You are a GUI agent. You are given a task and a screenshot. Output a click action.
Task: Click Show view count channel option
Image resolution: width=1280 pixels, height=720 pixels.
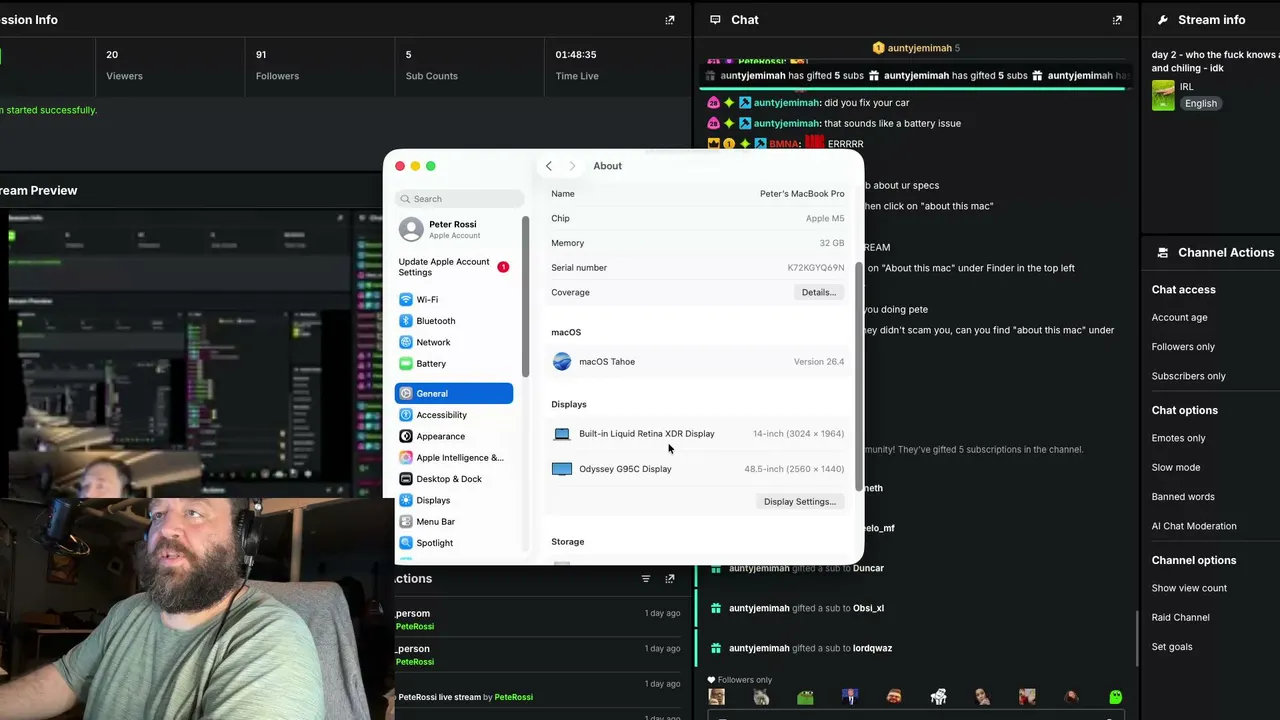pyautogui.click(x=1189, y=588)
